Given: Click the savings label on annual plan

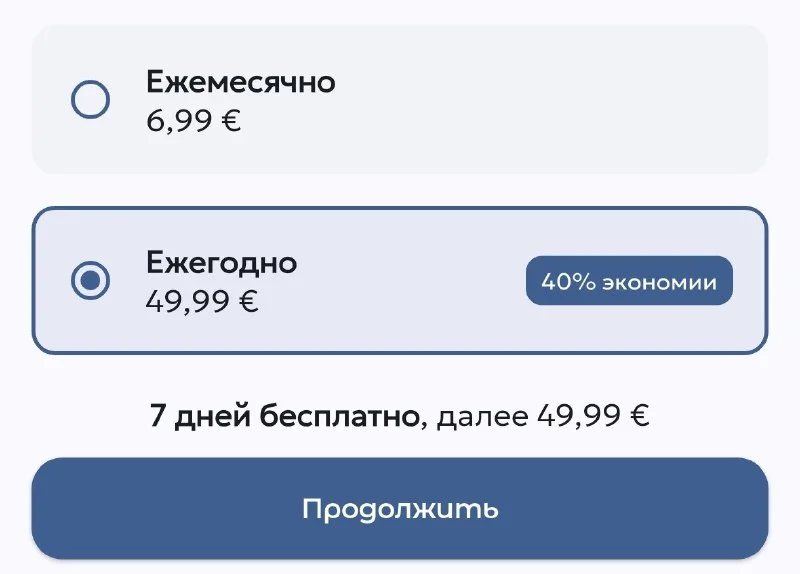Looking at the screenshot, I should (629, 281).
